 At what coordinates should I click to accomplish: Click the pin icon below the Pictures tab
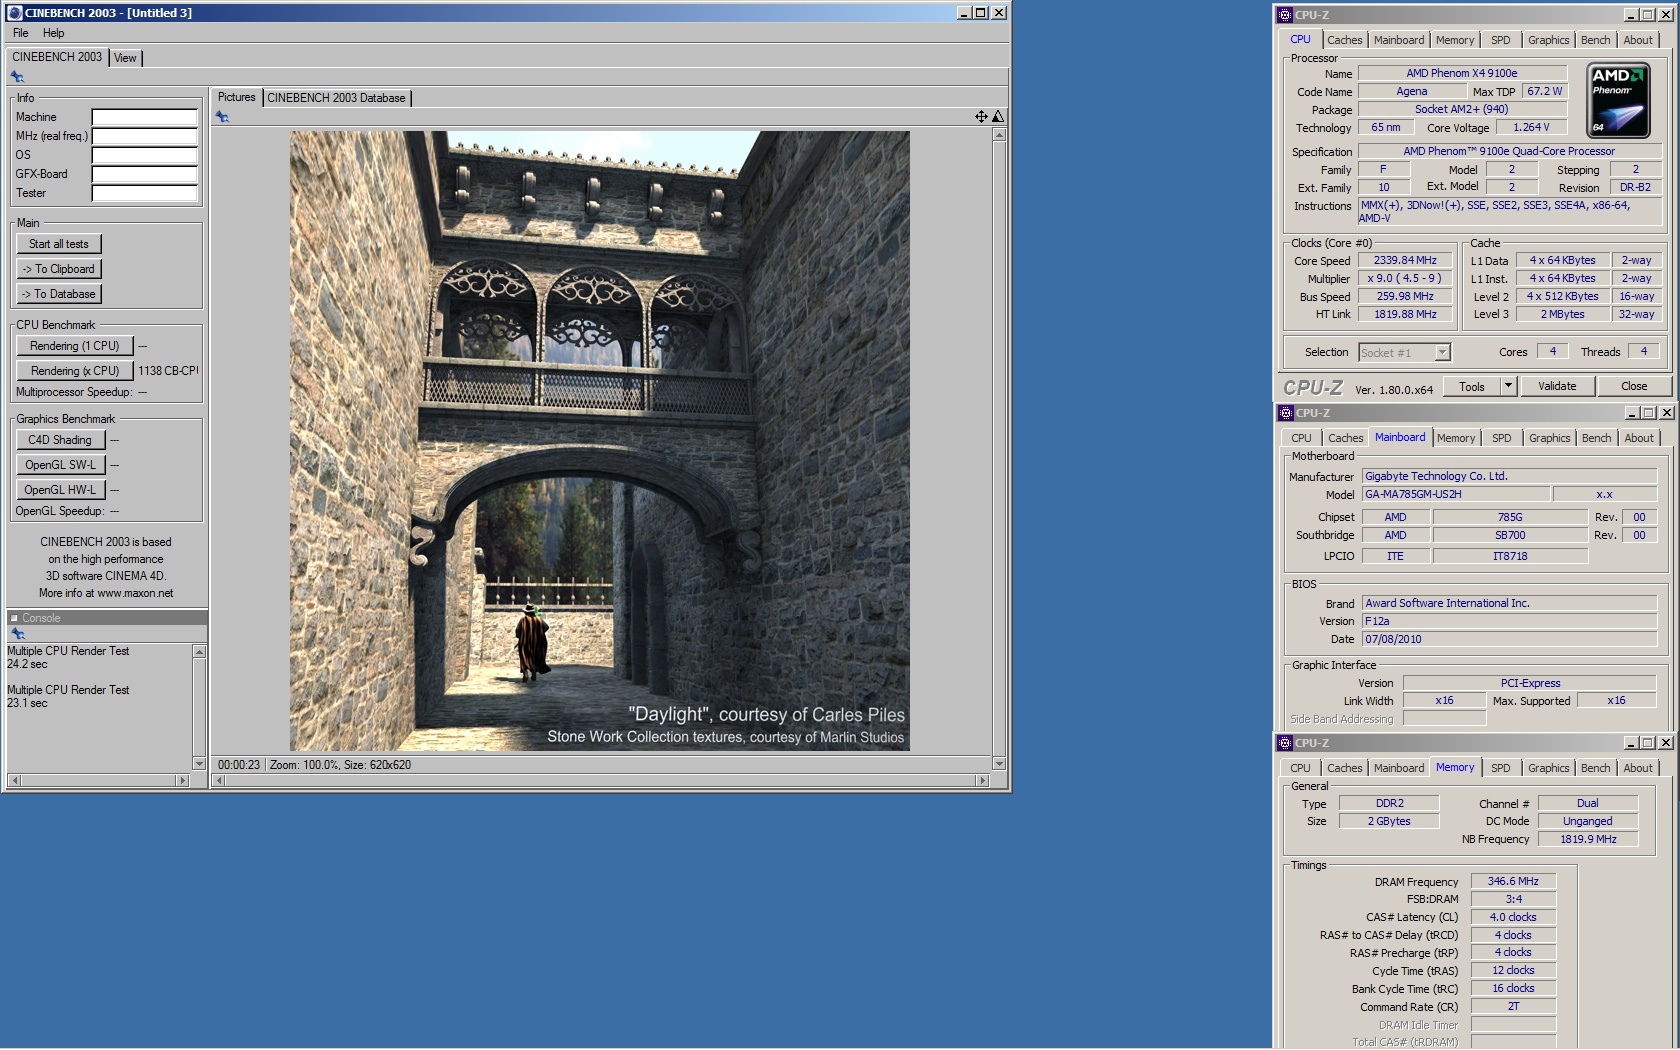point(222,117)
